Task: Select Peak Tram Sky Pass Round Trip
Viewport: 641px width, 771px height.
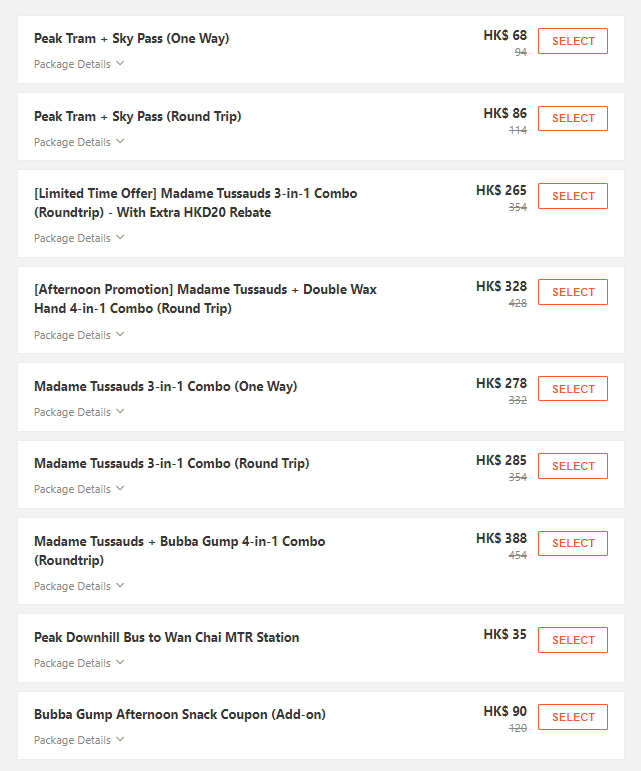Action: 572,118
